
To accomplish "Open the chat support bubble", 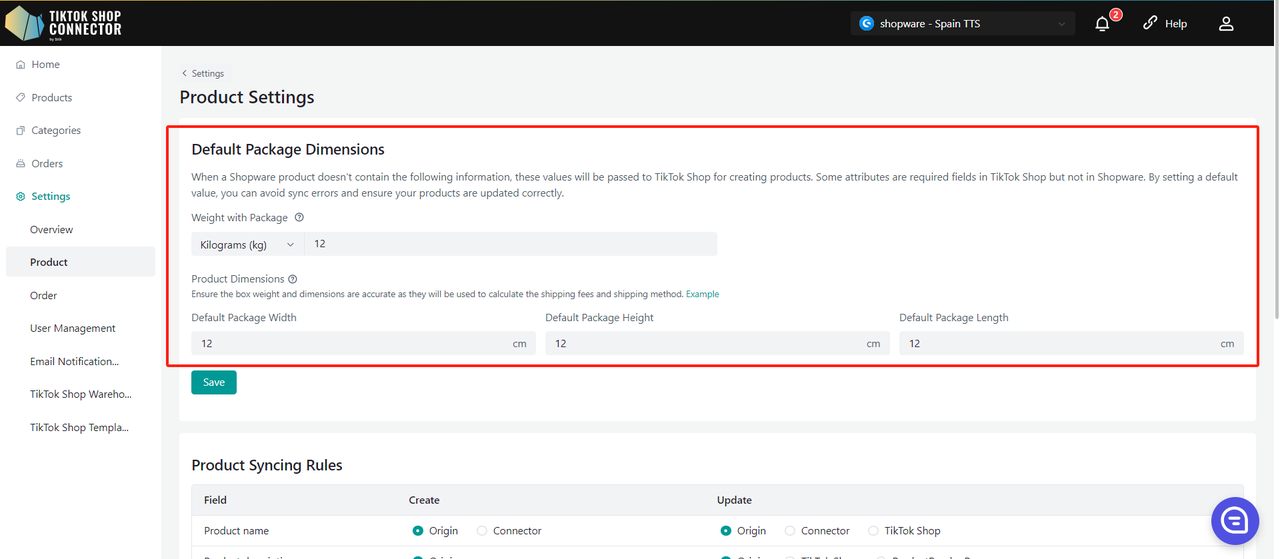I will point(1234,520).
